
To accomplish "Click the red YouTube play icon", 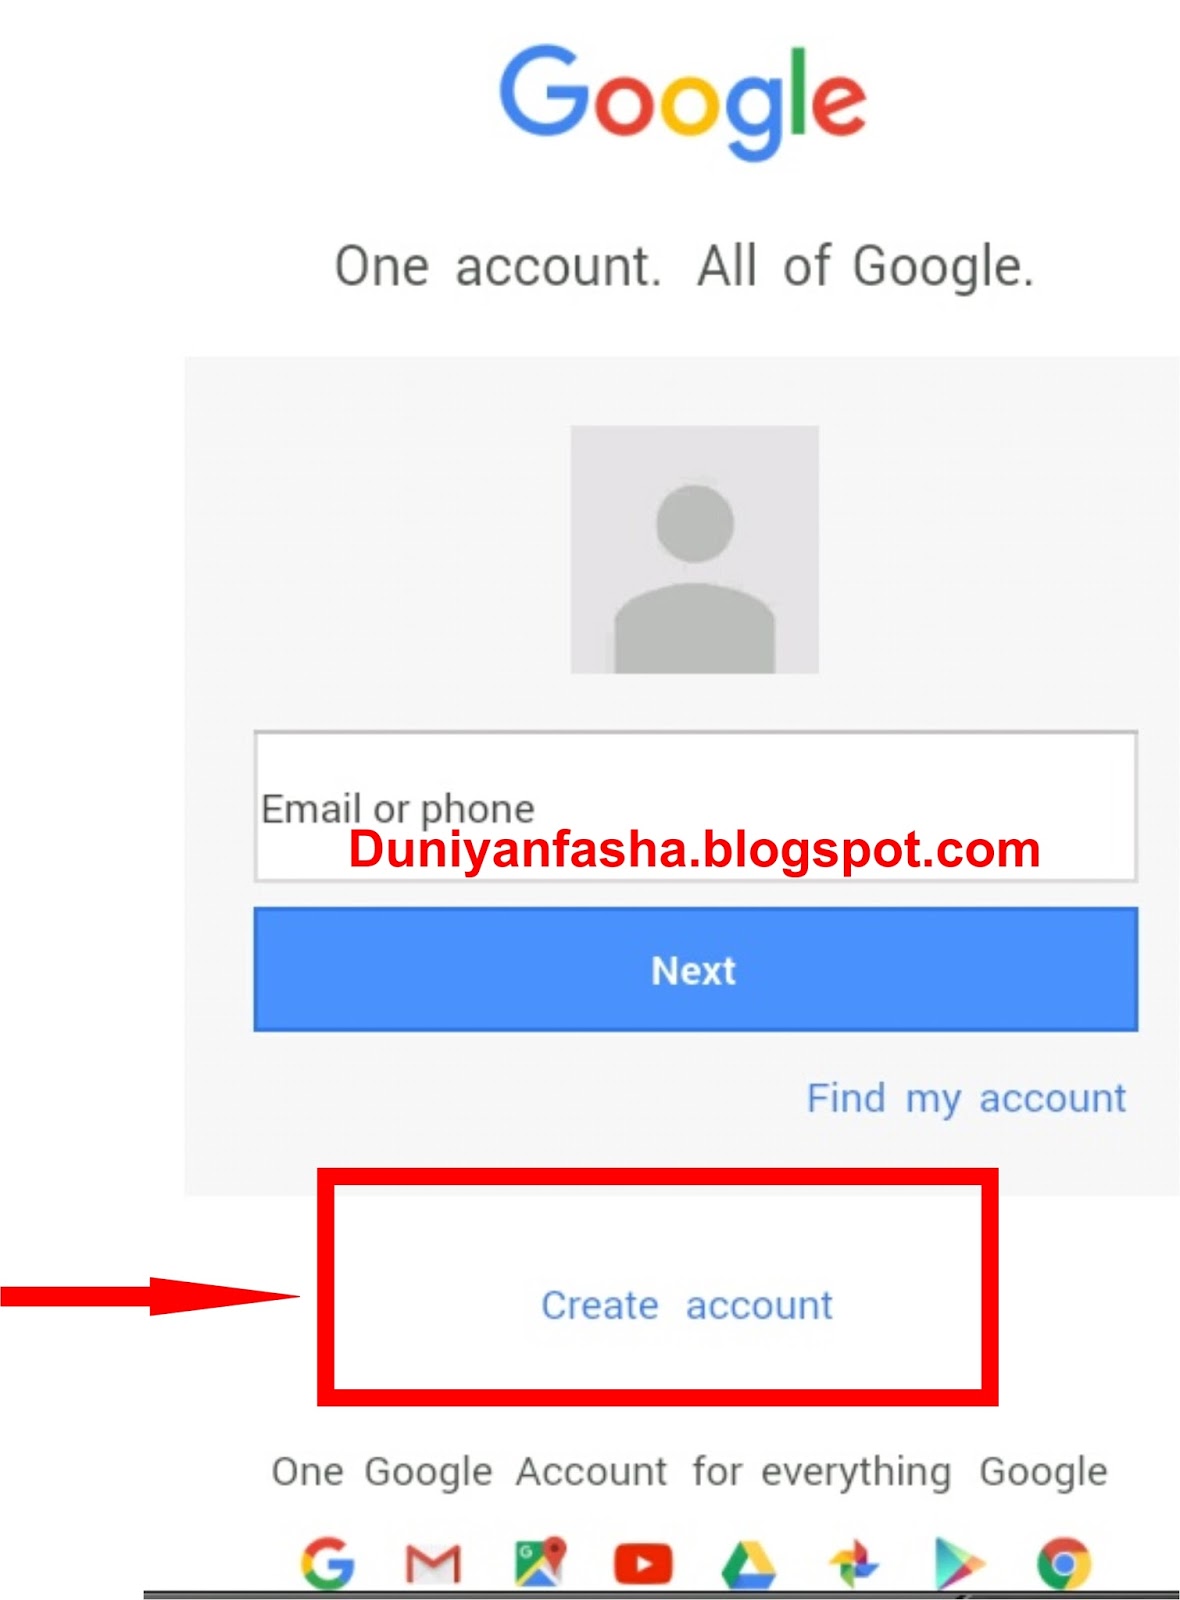I will click(643, 1565).
